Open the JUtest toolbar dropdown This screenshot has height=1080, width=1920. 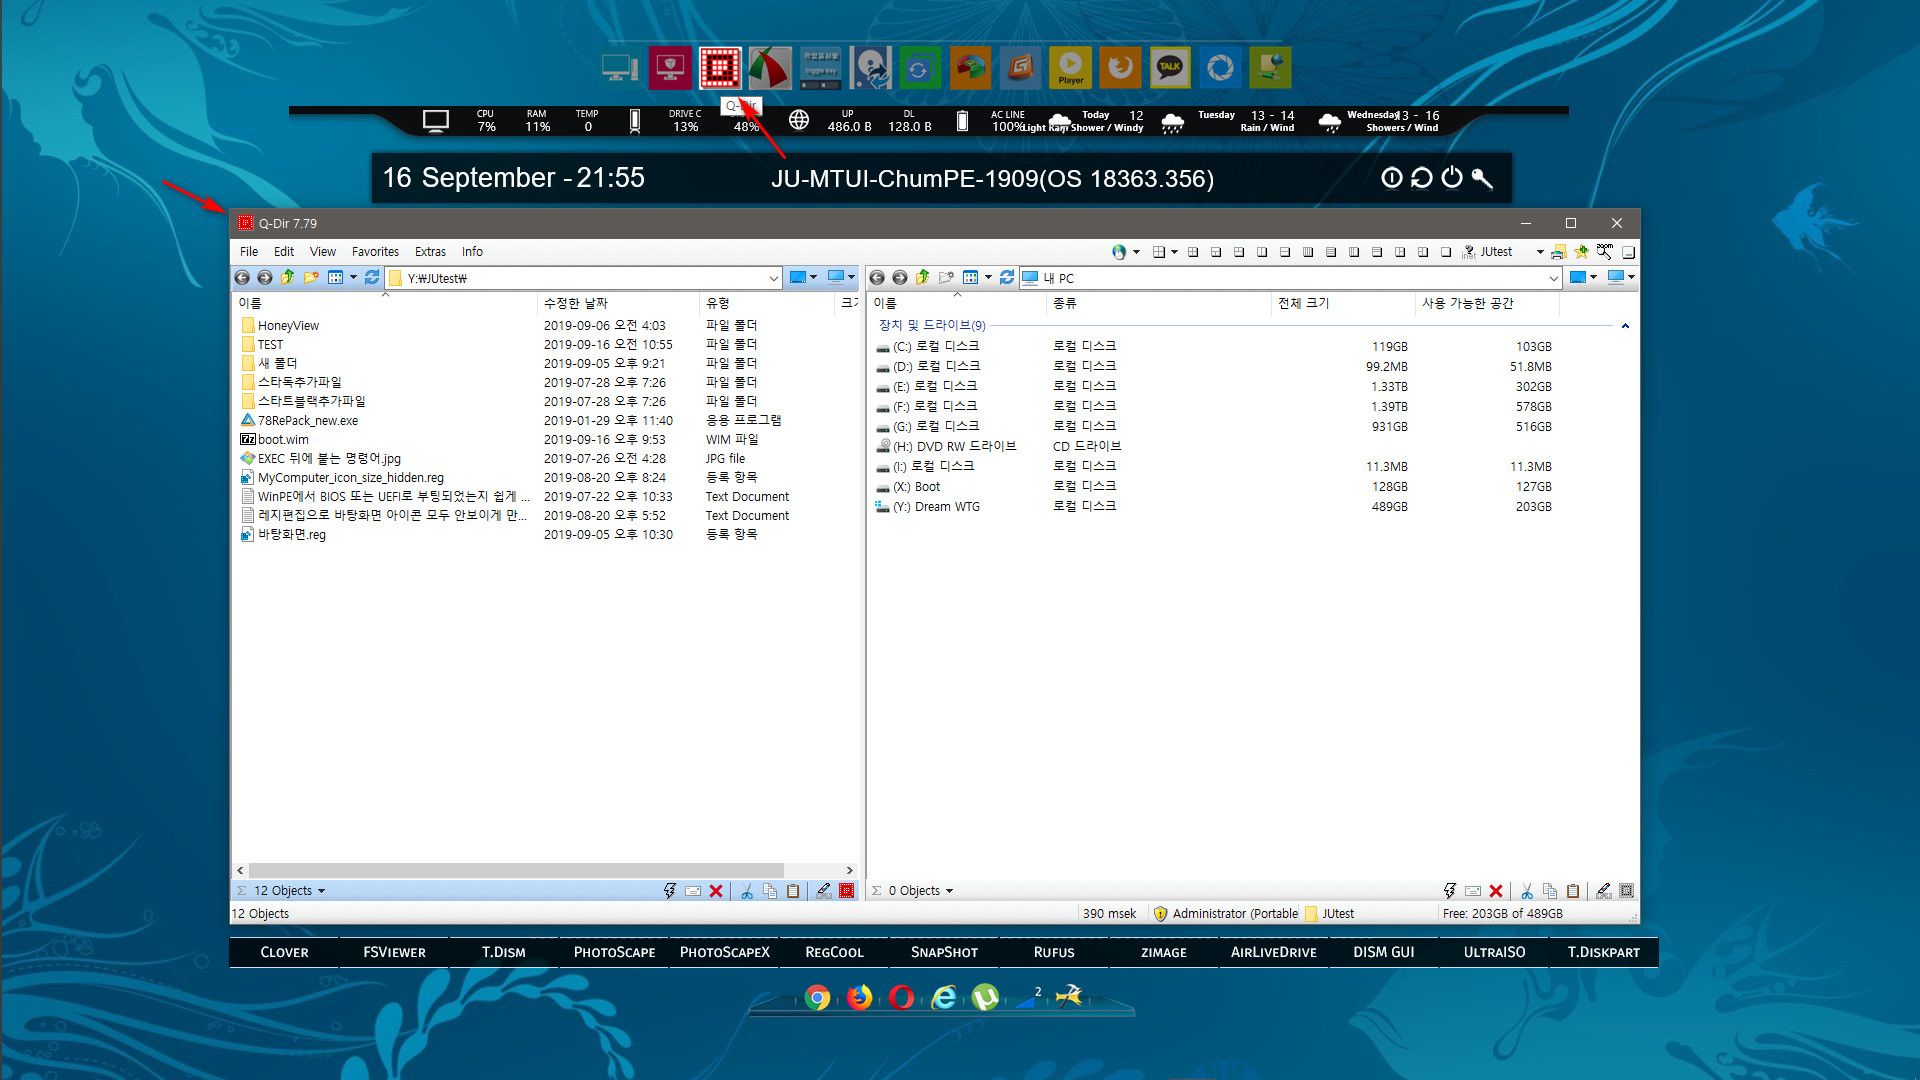pyautogui.click(x=1540, y=252)
